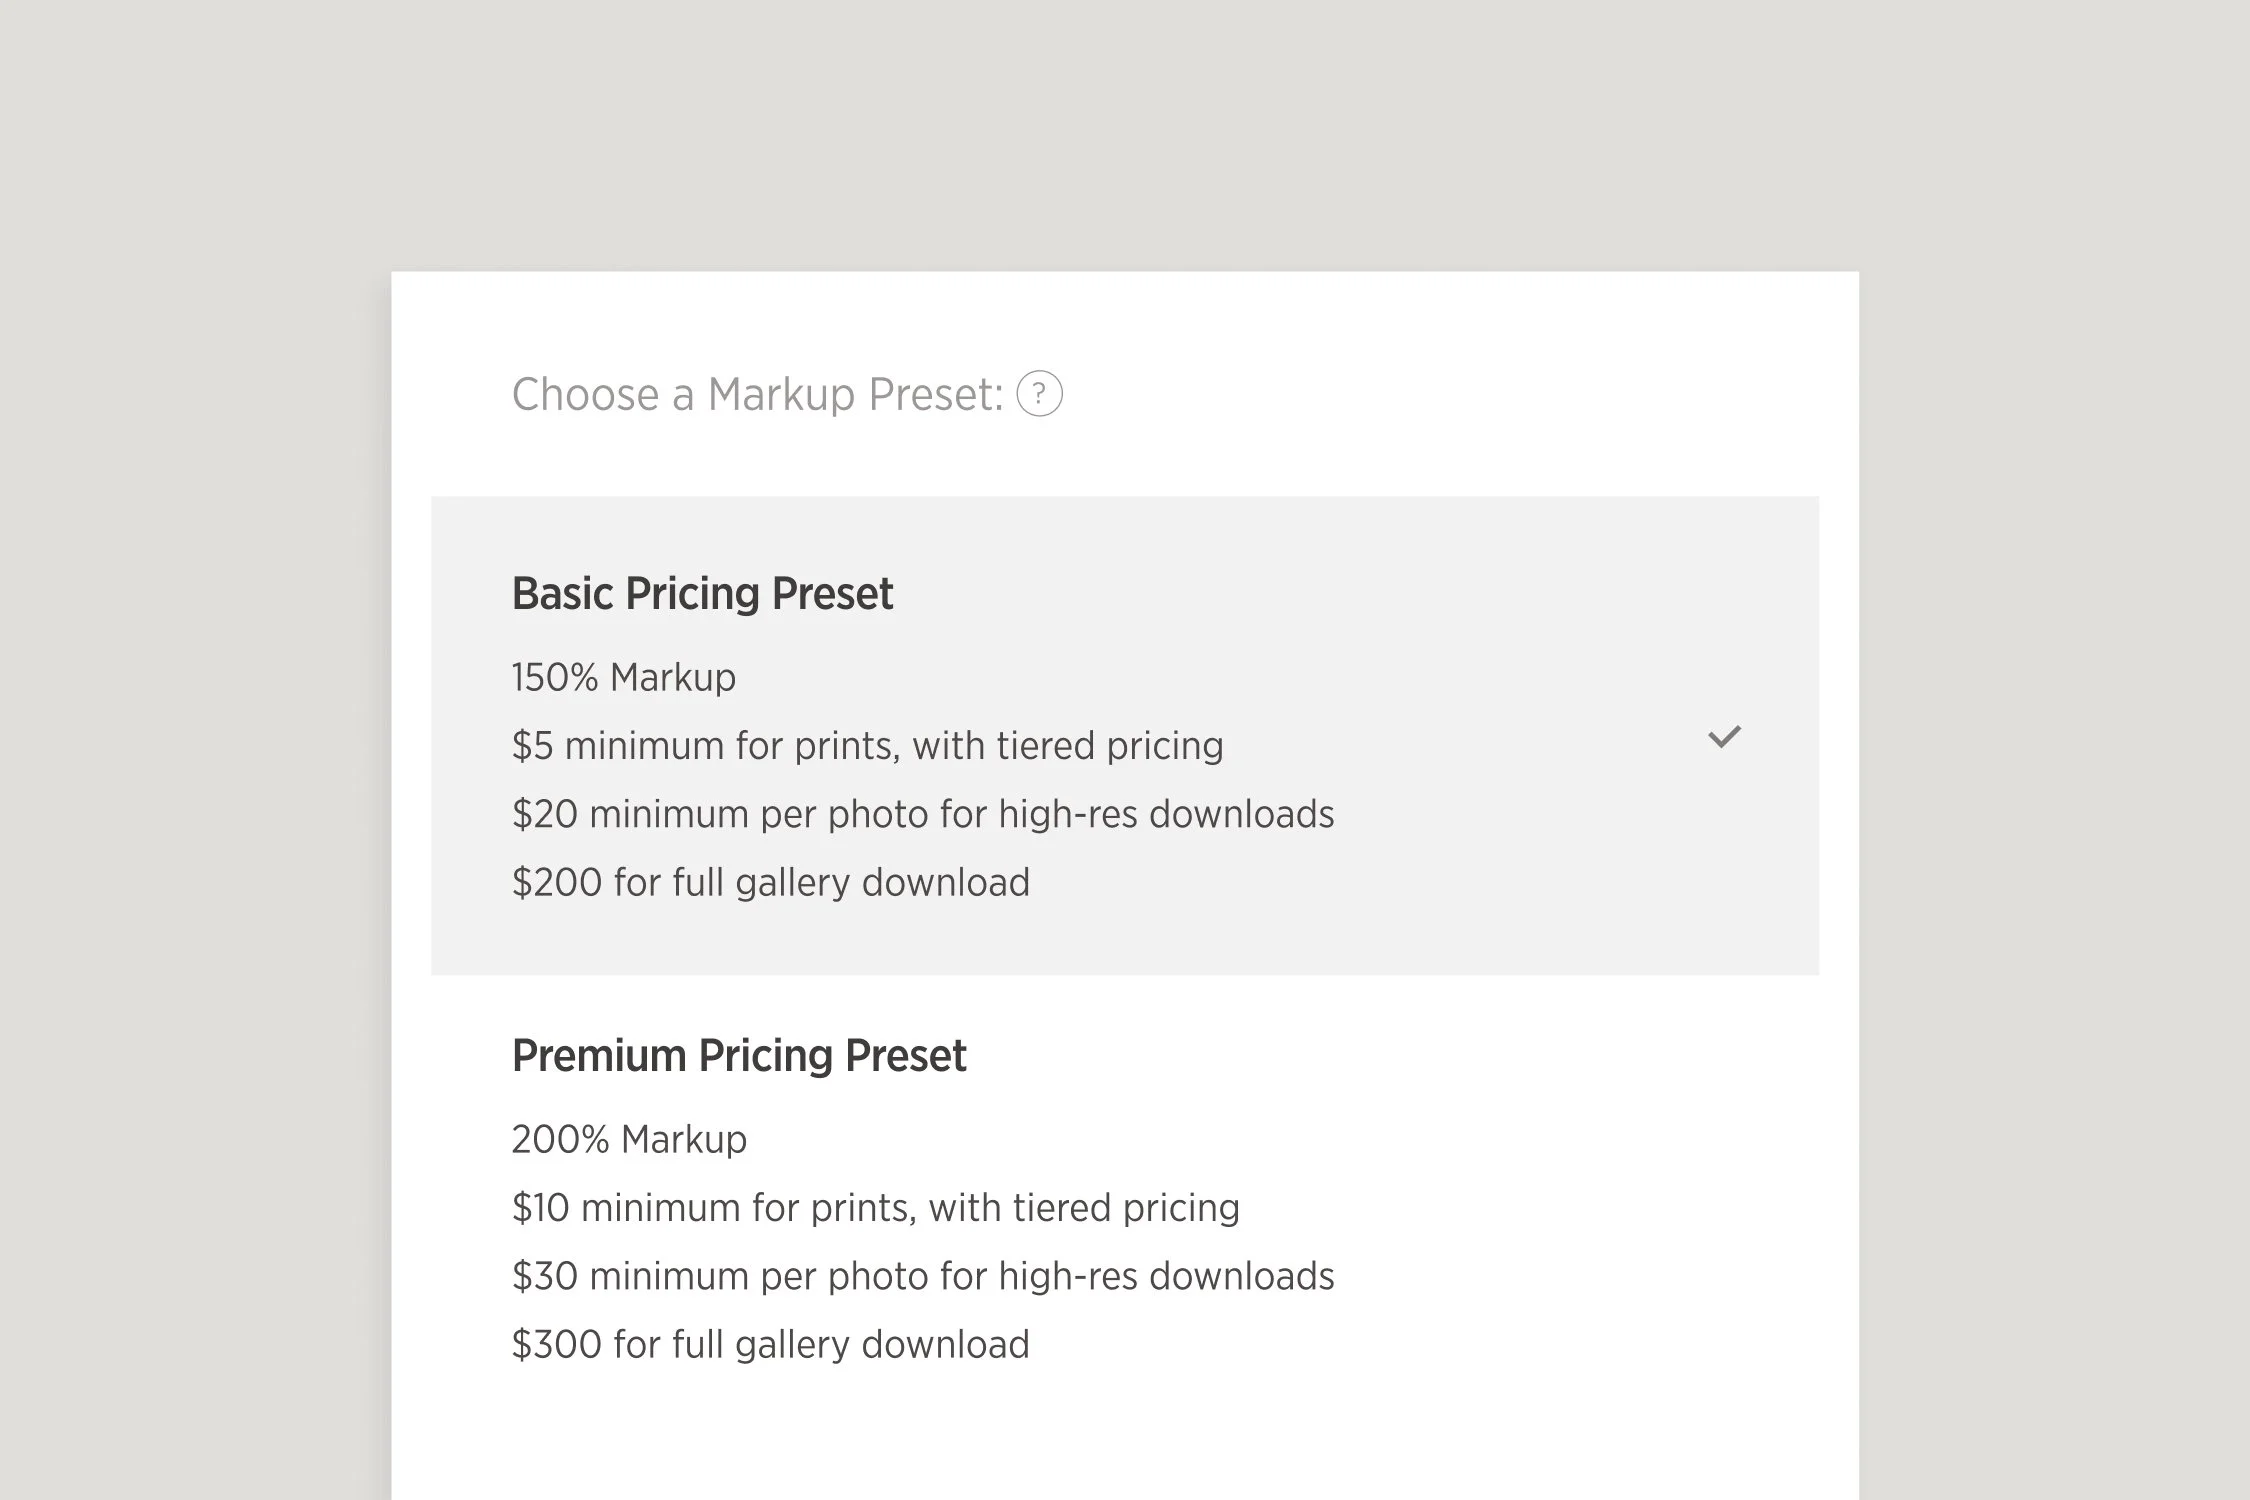Click $30 minimum per photo high-res downloads
Viewport: 2250px width, 1500px height.
click(922, 1276)
